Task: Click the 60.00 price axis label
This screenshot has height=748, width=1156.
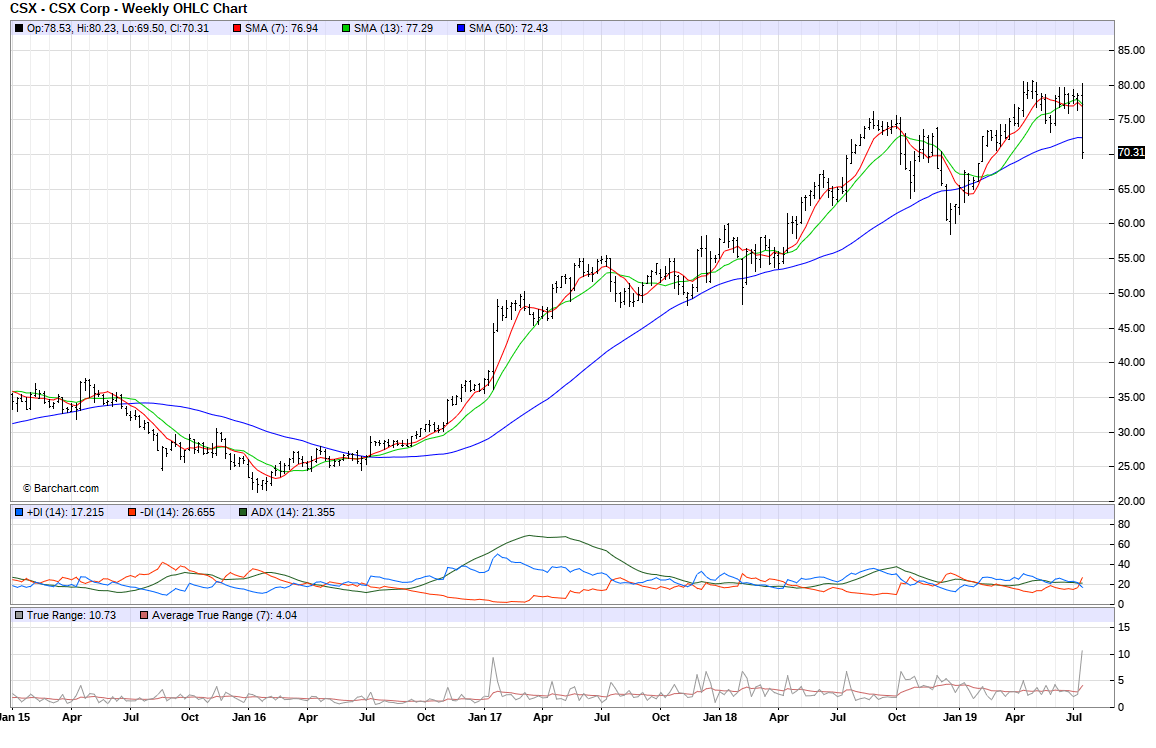Action: point(1131,223)
